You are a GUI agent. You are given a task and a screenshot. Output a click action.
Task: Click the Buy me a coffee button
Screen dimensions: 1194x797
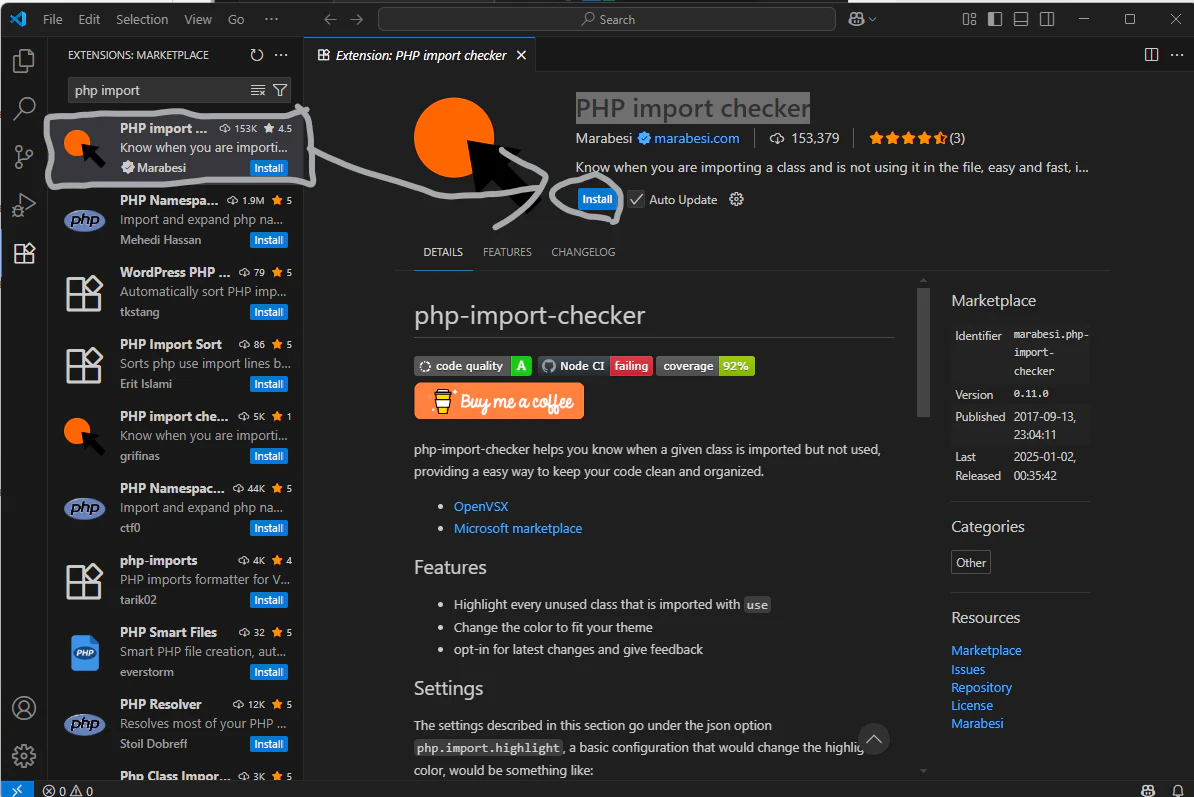(x=499, y=401)
